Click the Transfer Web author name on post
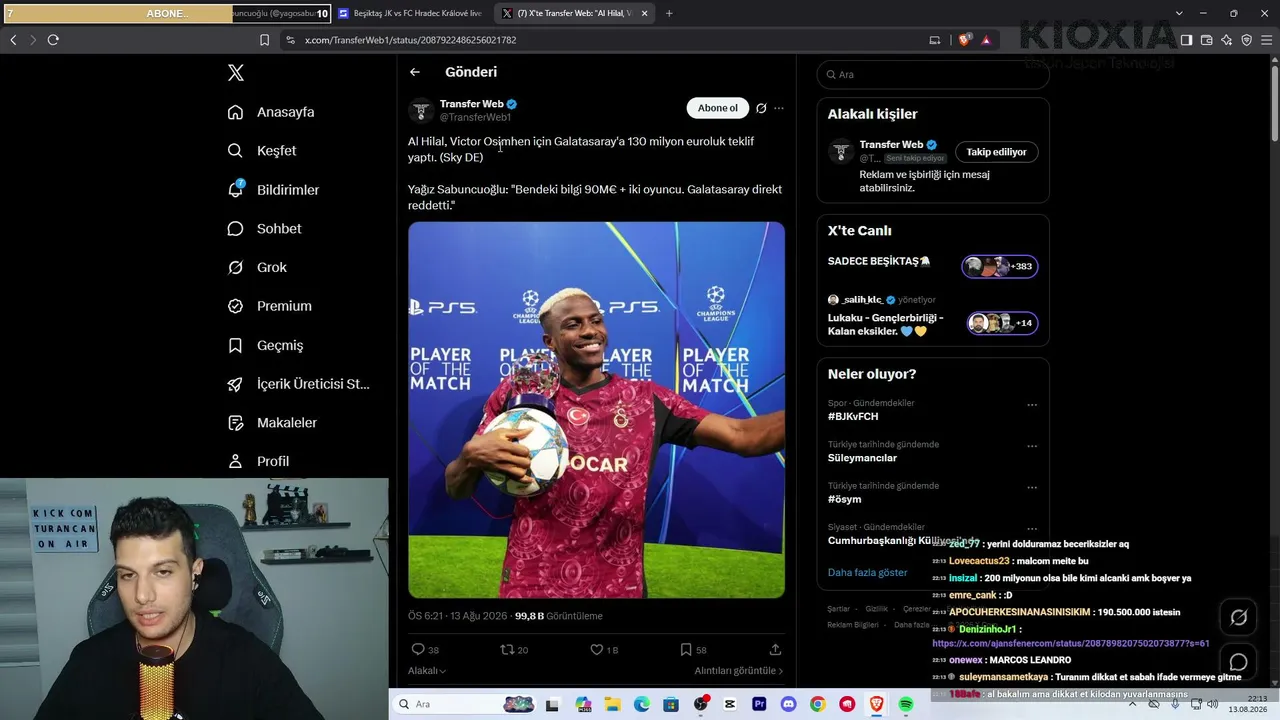1280x720 pixels. (x=472, y=104)
